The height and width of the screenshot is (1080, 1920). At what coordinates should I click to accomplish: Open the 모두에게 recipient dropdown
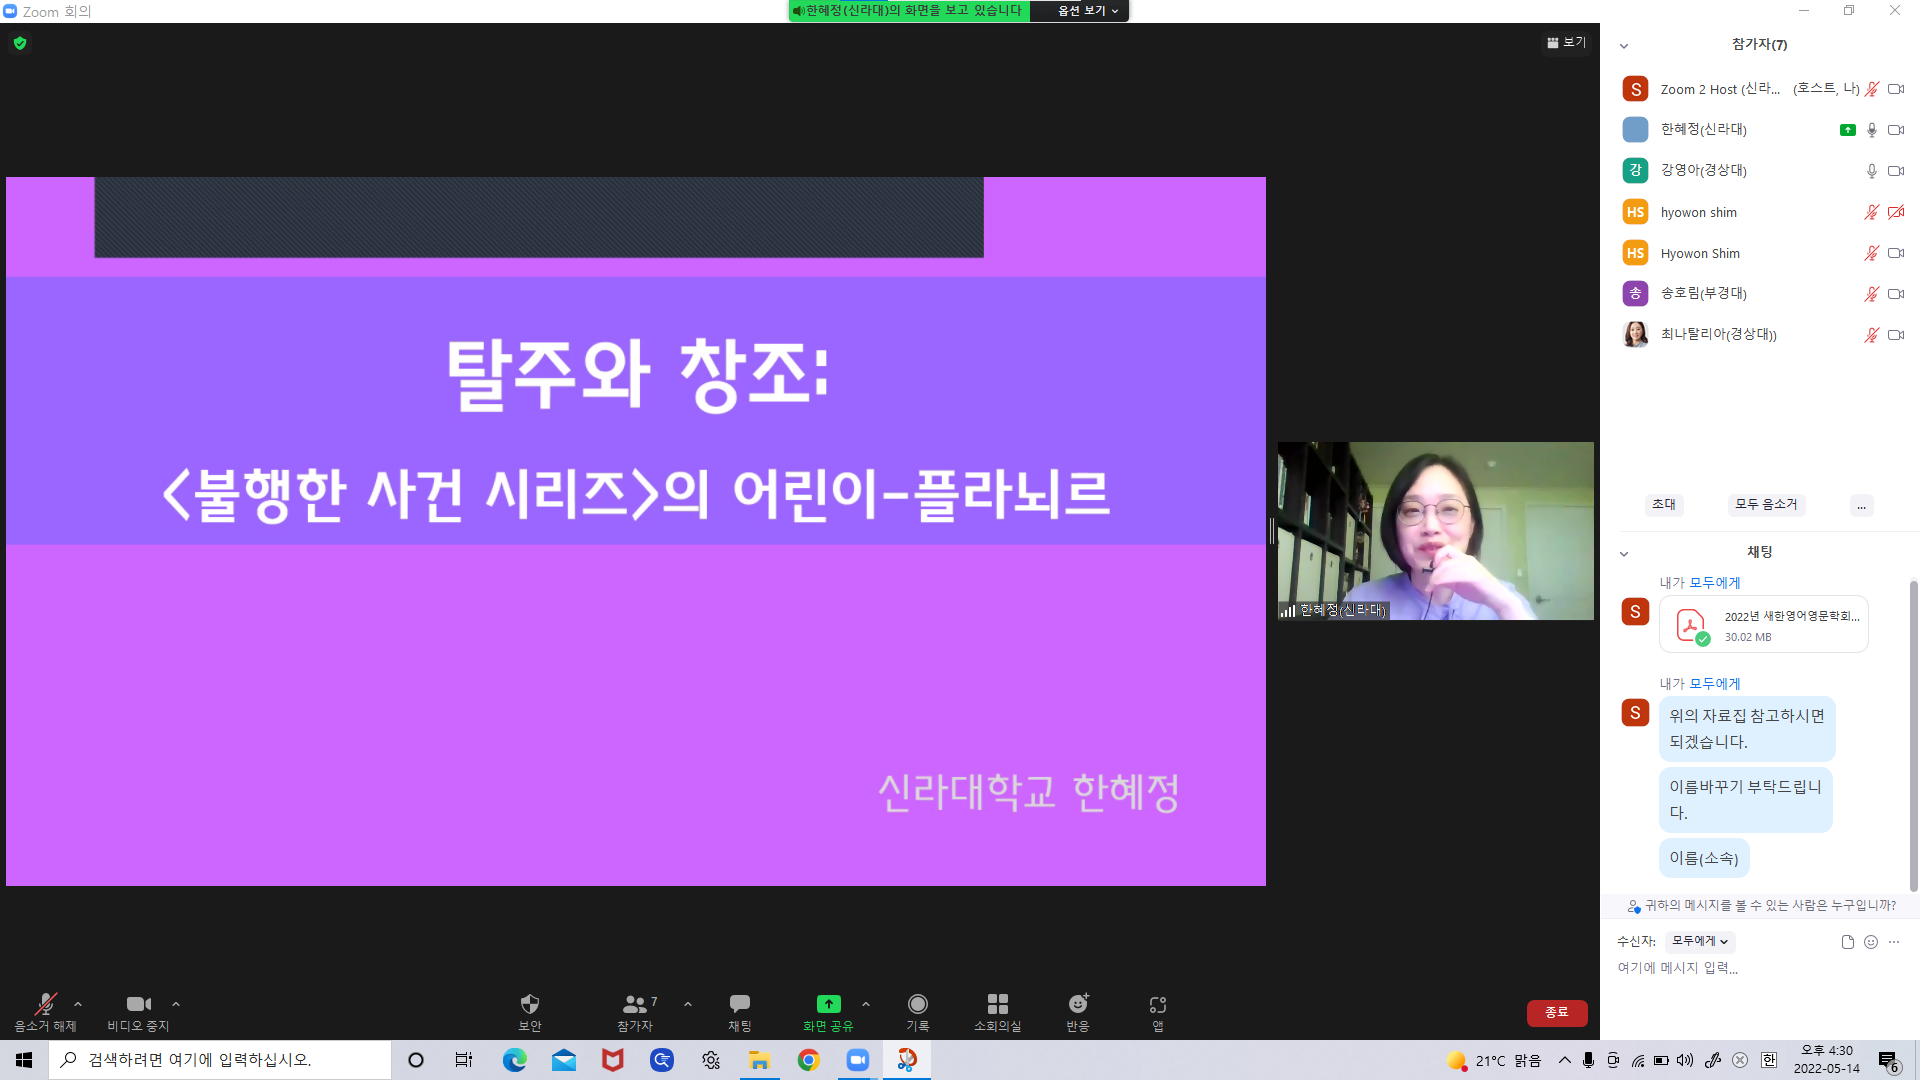click(1699, 941)
